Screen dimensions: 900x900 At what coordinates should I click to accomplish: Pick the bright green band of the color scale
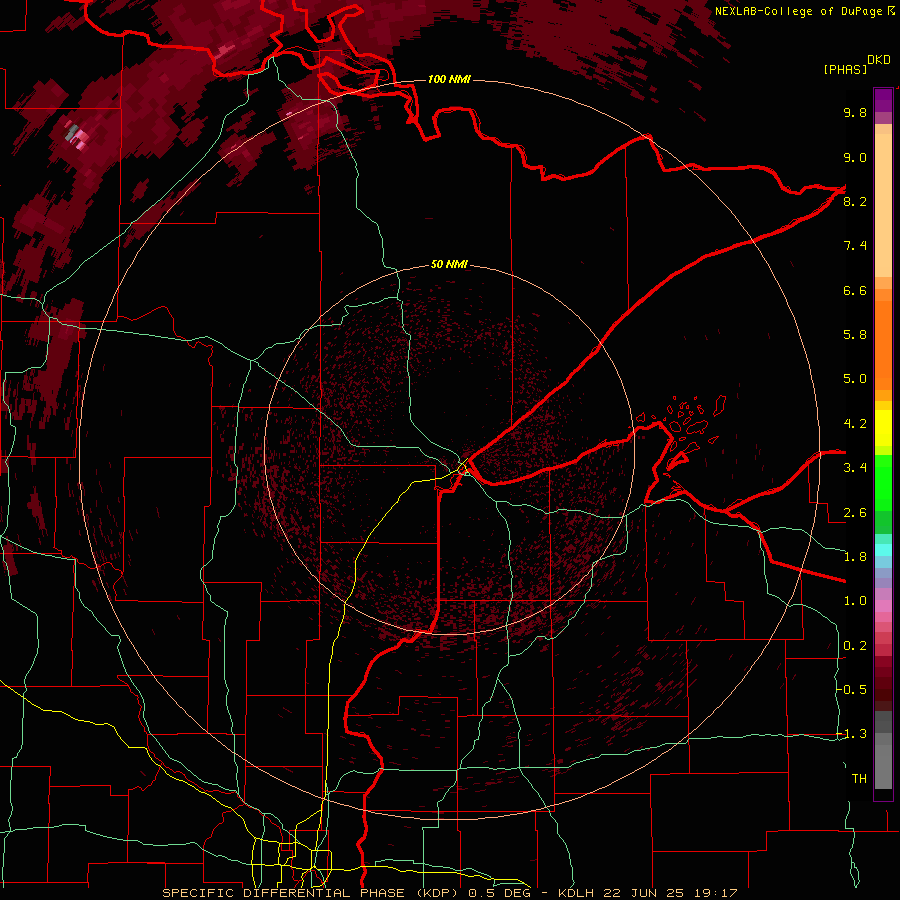883,481
